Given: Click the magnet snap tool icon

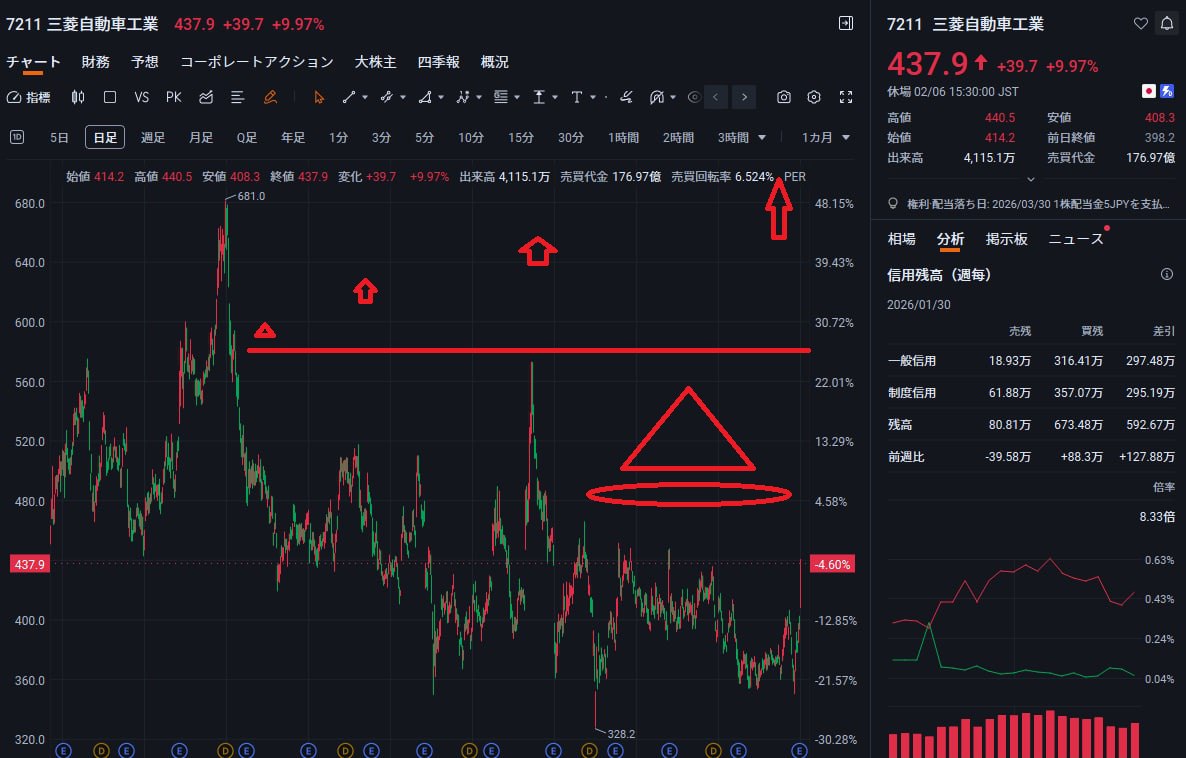Looking at the screenshot, I should point(657,98).
